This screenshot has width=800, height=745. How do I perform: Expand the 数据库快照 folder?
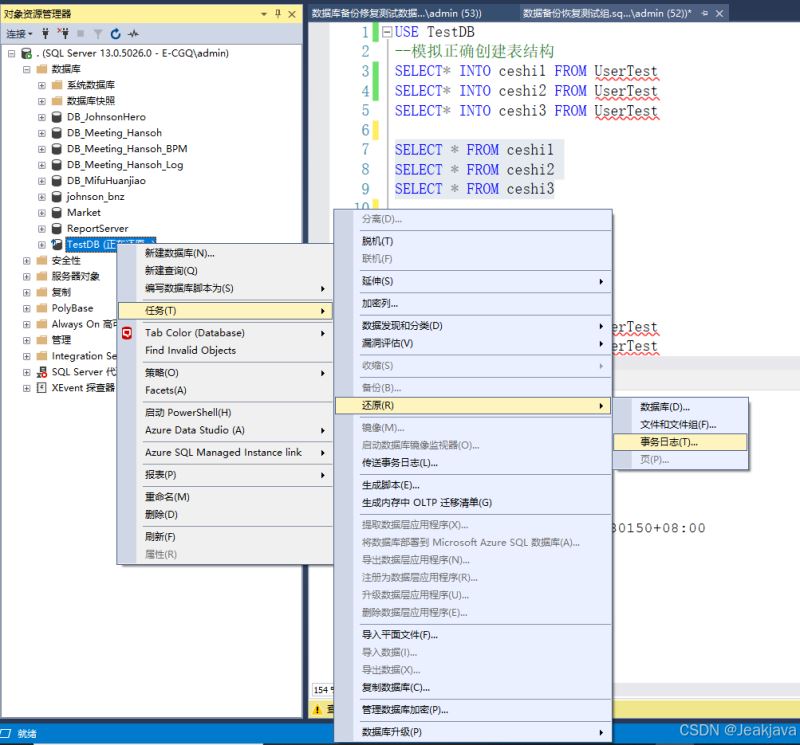(42, 101)
